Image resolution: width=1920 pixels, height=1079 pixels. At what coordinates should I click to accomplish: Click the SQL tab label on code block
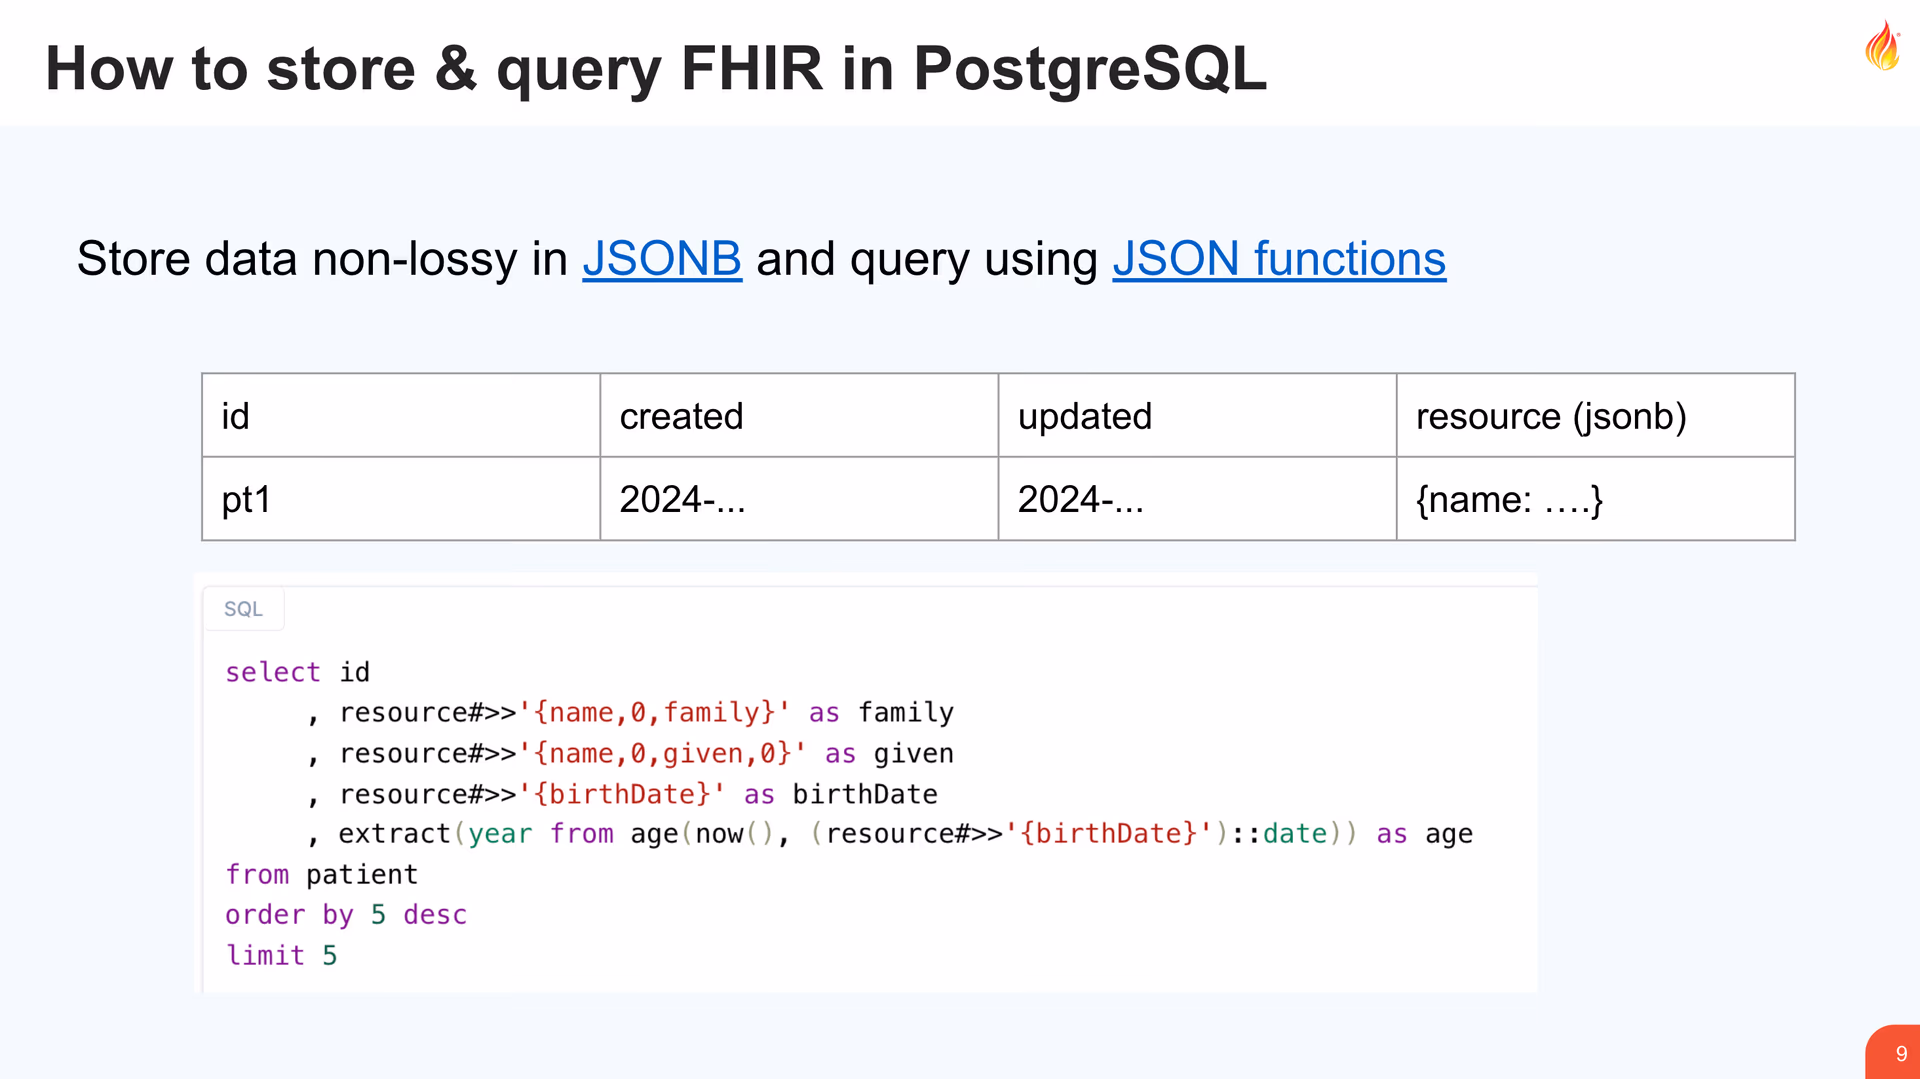[243, 609]
